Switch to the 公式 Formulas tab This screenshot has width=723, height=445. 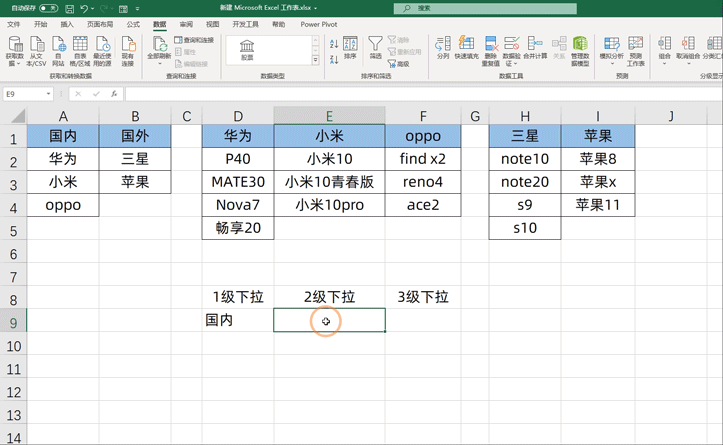click(x=133, y=24)
